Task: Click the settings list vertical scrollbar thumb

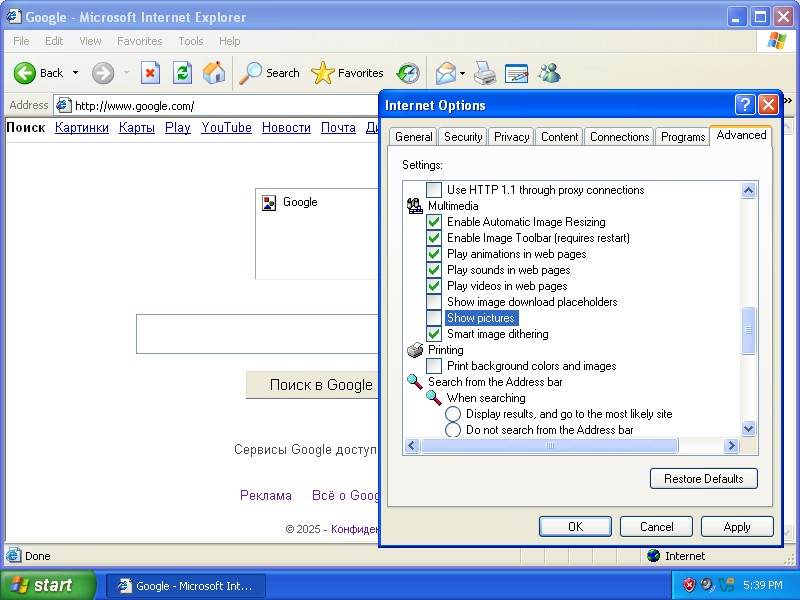Action: click(x=748, y=330)
